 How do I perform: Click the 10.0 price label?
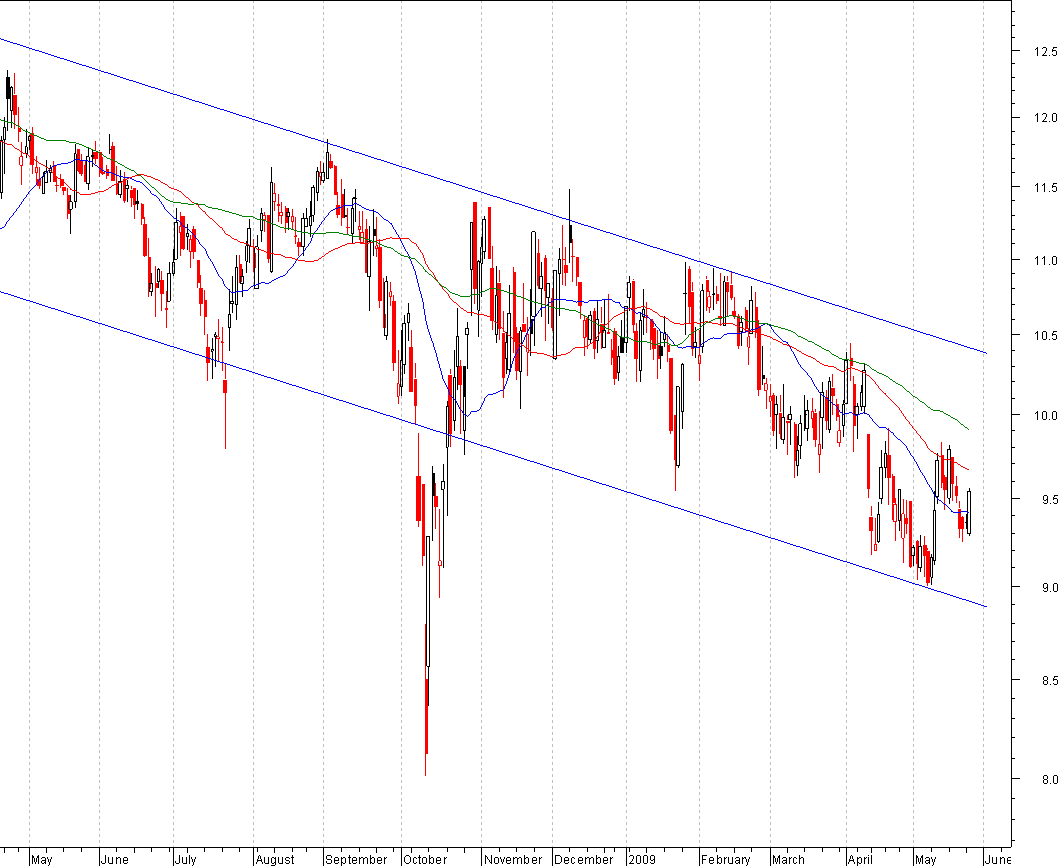point(1046,415)
